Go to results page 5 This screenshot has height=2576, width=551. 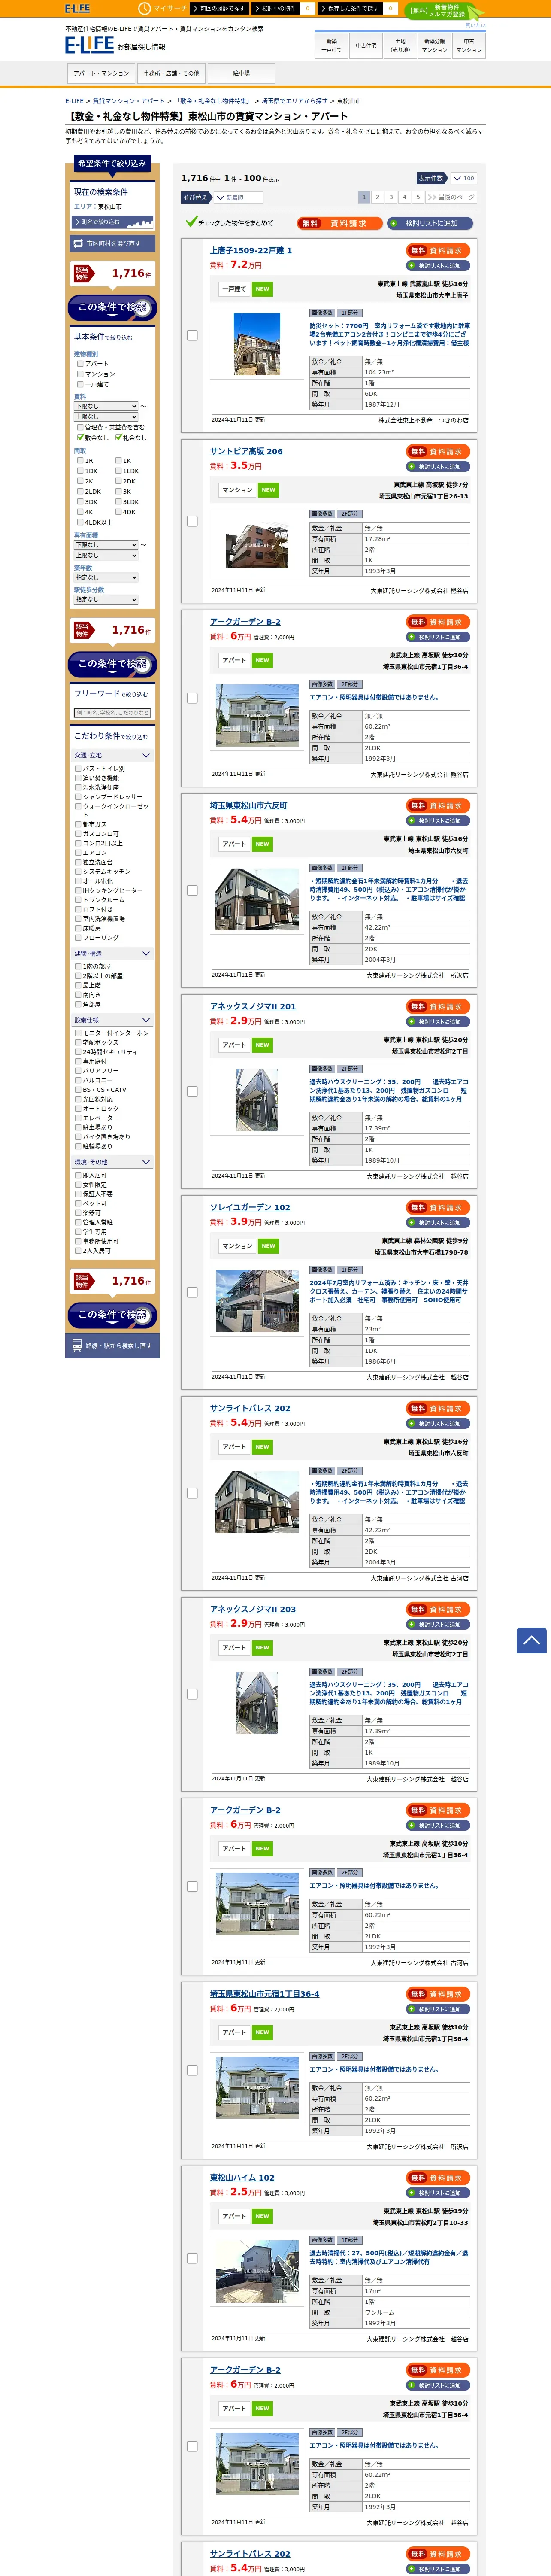pos(418,197)
